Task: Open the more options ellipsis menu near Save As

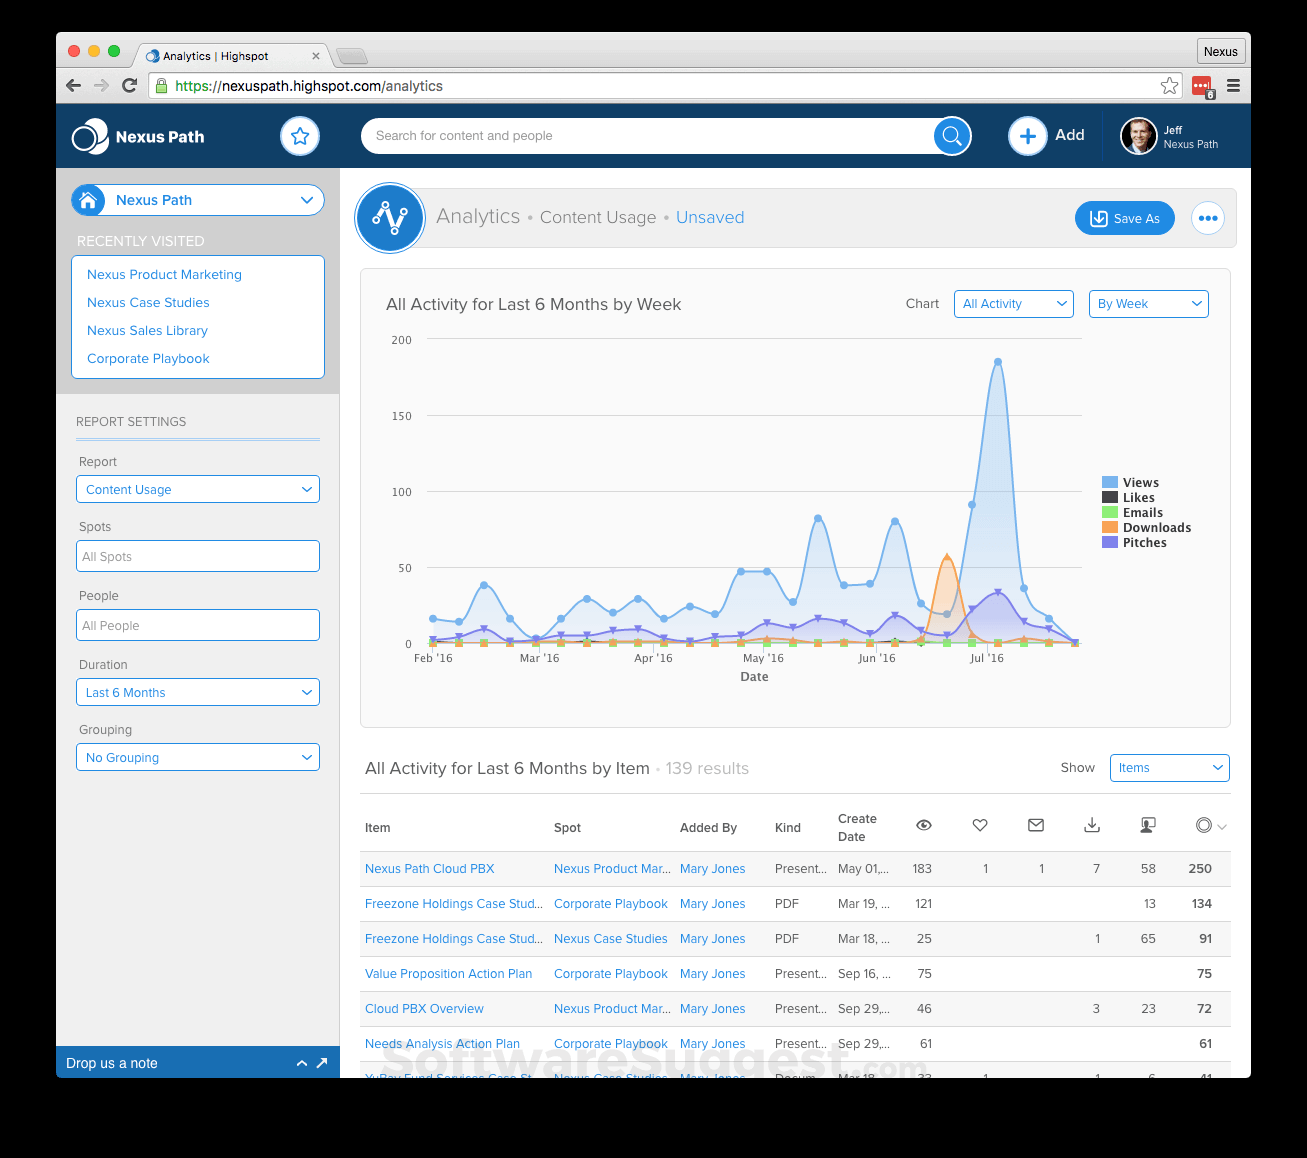Action: pos(1208,217)
